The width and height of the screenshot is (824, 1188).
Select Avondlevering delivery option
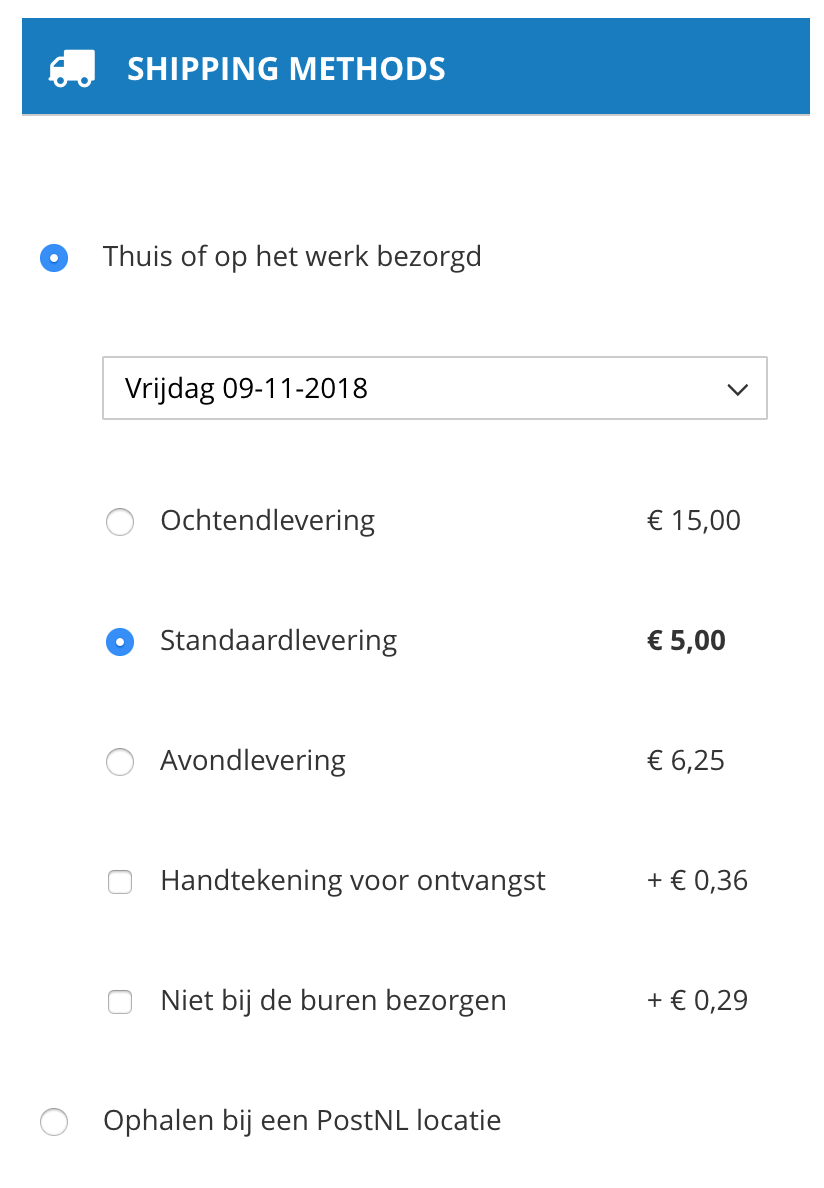tap(120, 761)
